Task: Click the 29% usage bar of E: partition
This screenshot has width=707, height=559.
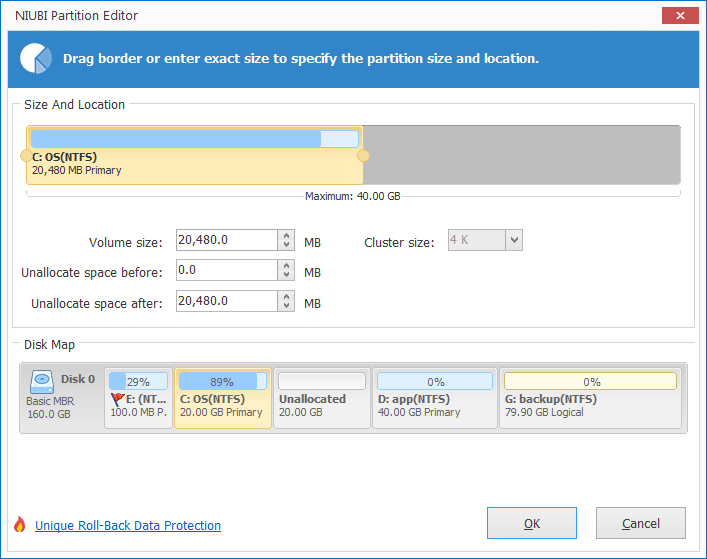Action: point(138,381)
